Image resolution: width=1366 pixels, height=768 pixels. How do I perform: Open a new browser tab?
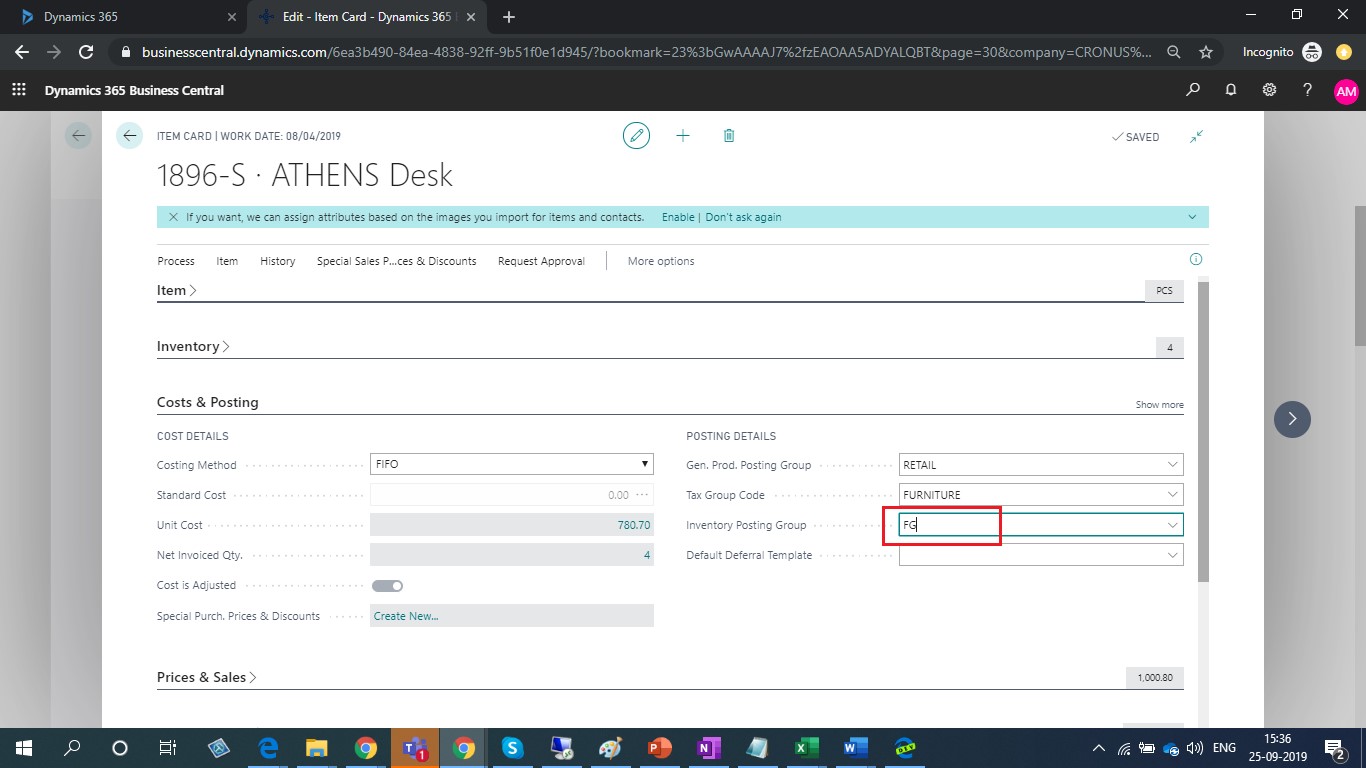coord(509,17)
